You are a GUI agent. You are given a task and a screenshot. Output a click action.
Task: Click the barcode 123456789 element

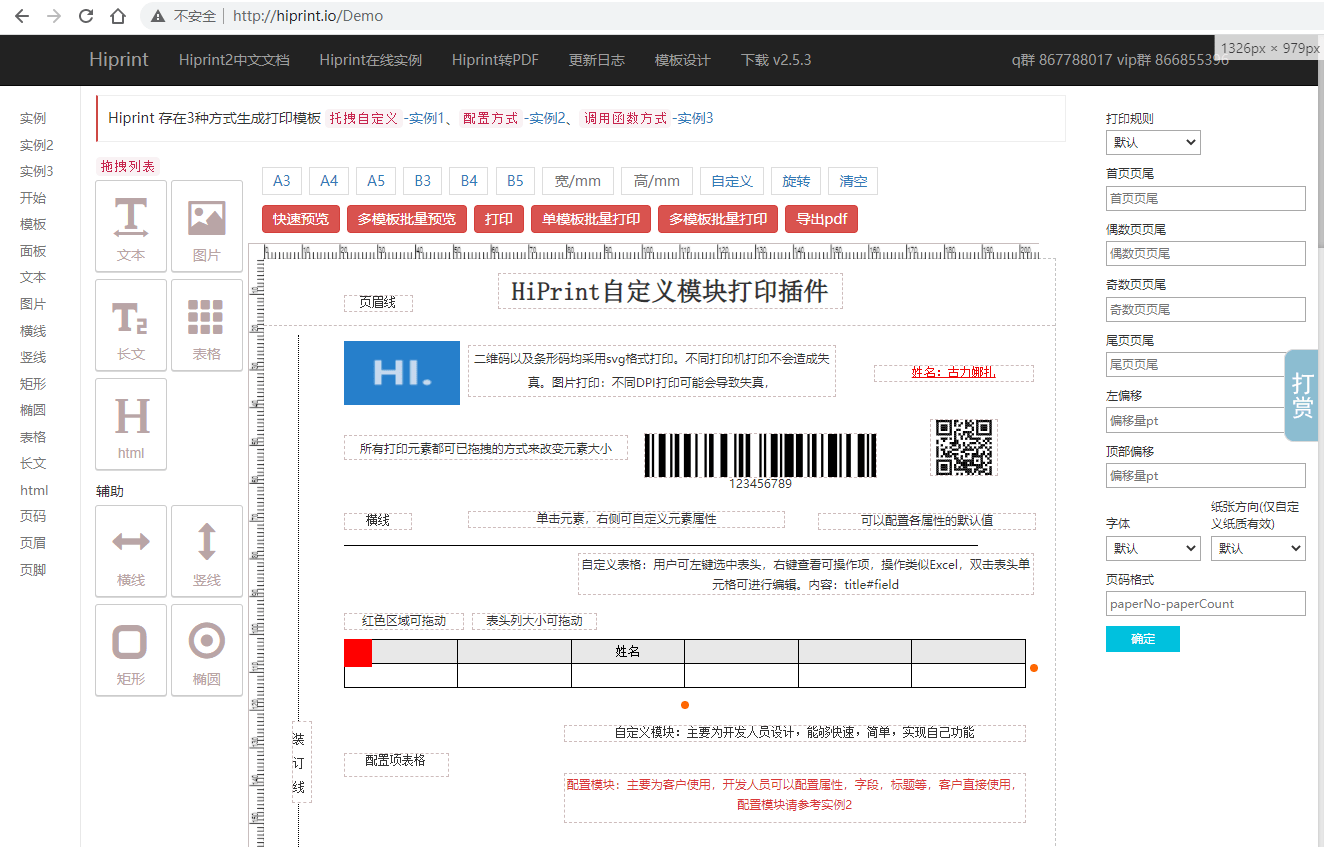pos(760,461)
